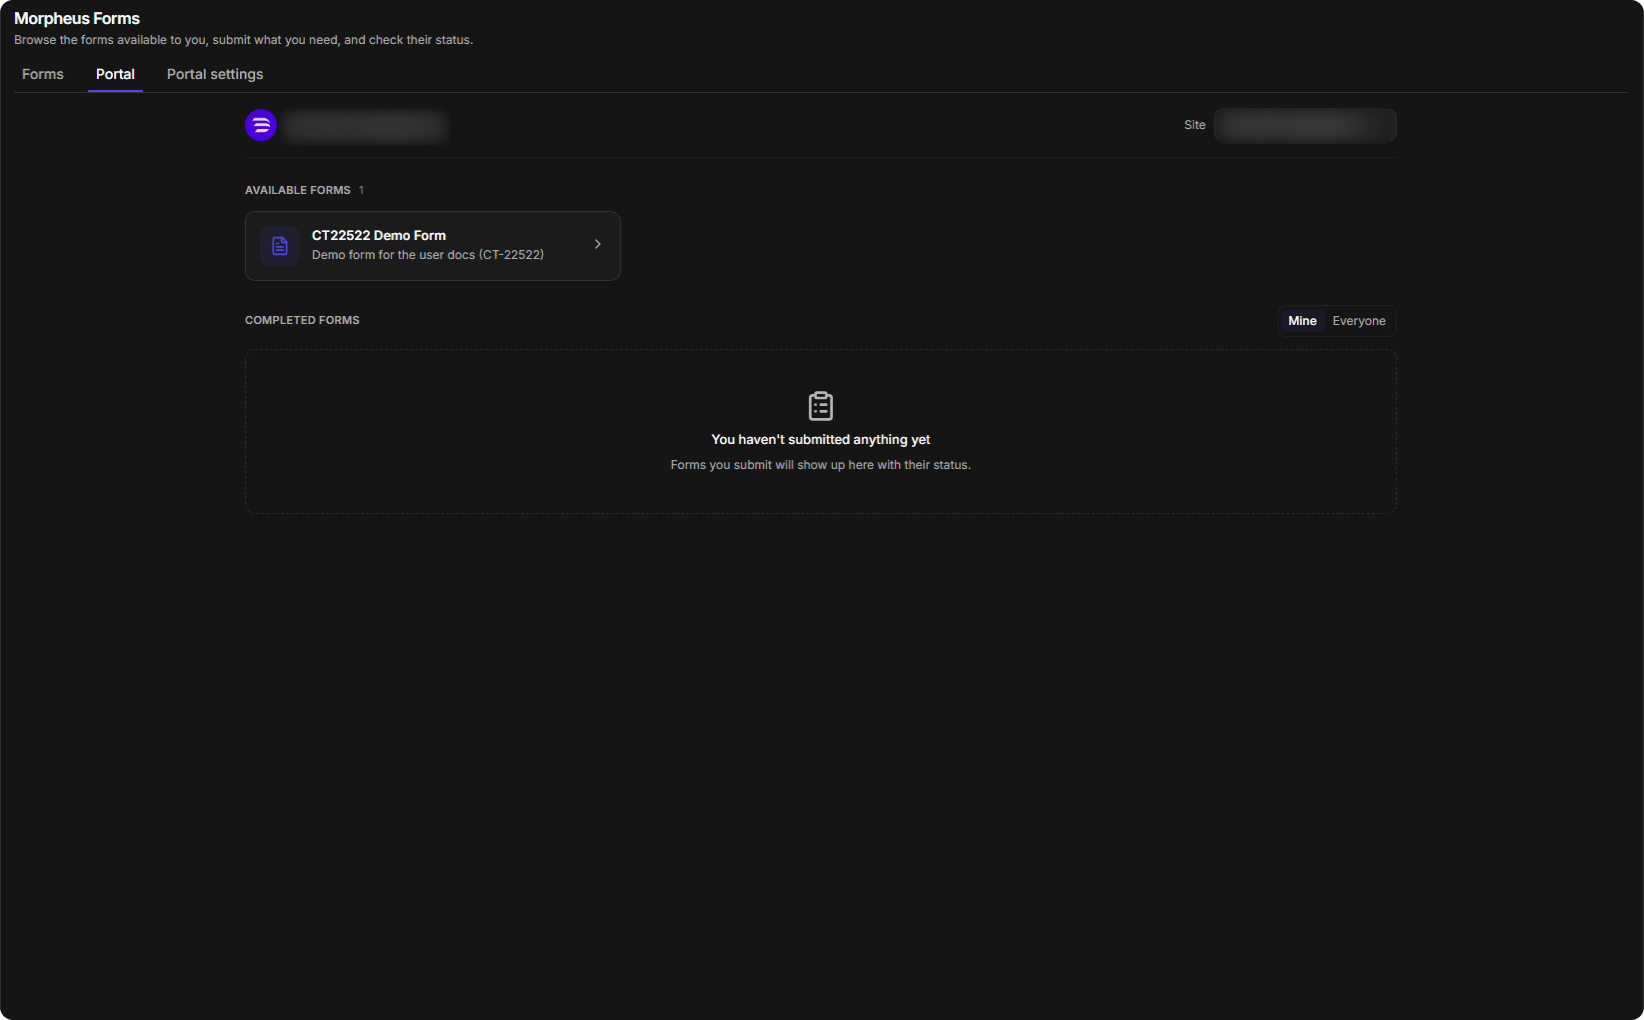Click the 'You haven't submitted anything yet' message
Viewport: 1644px width, 1020px height.
tap(821, 439)
